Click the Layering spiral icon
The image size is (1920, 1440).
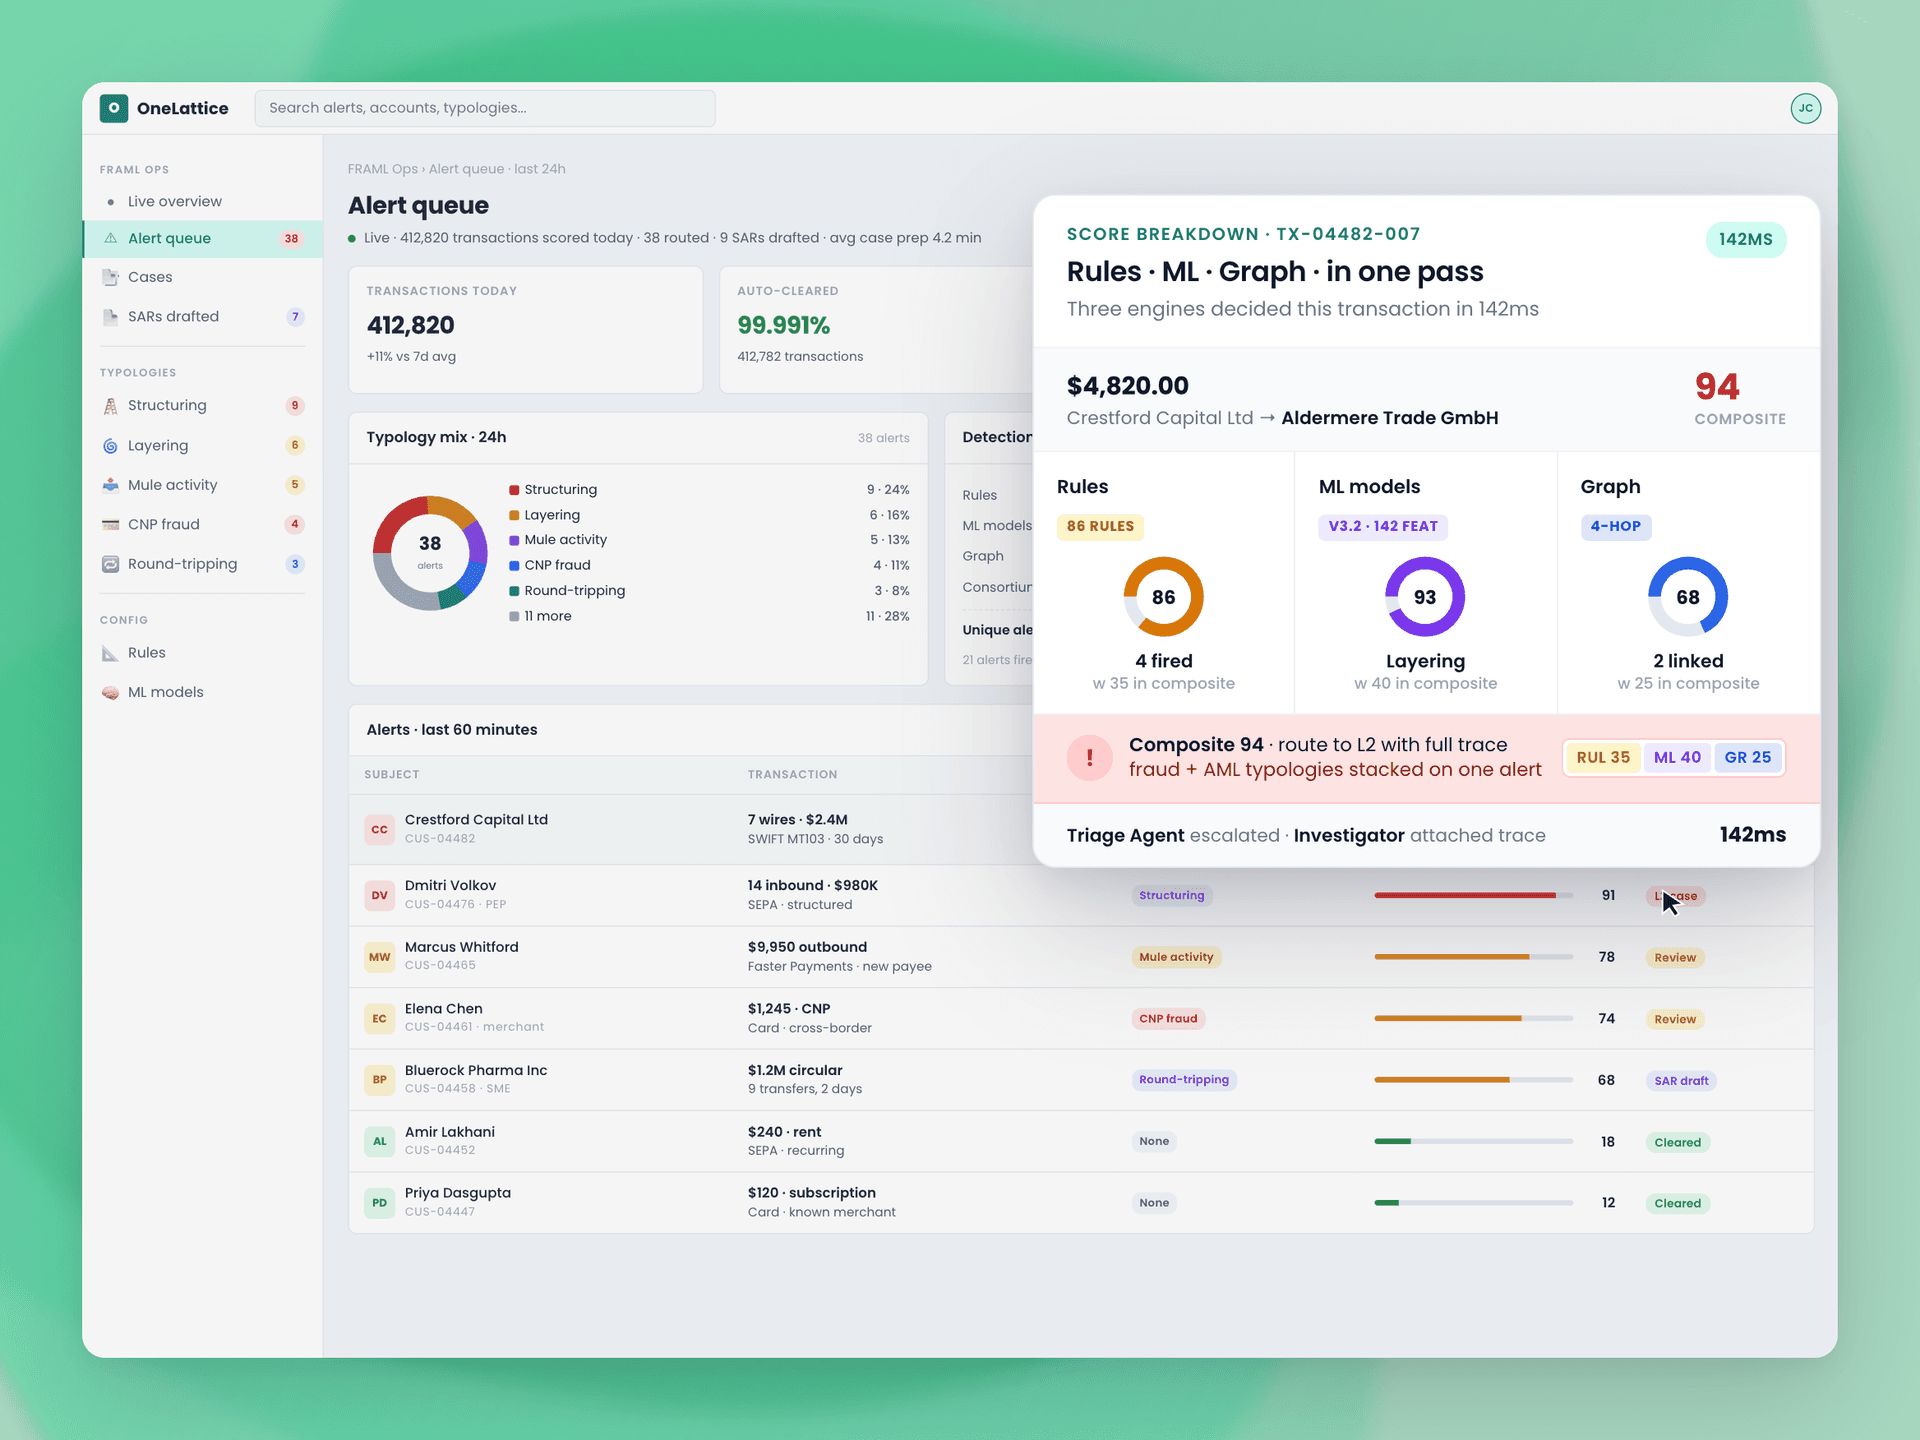pyautogui.click(x=110, y=445)
